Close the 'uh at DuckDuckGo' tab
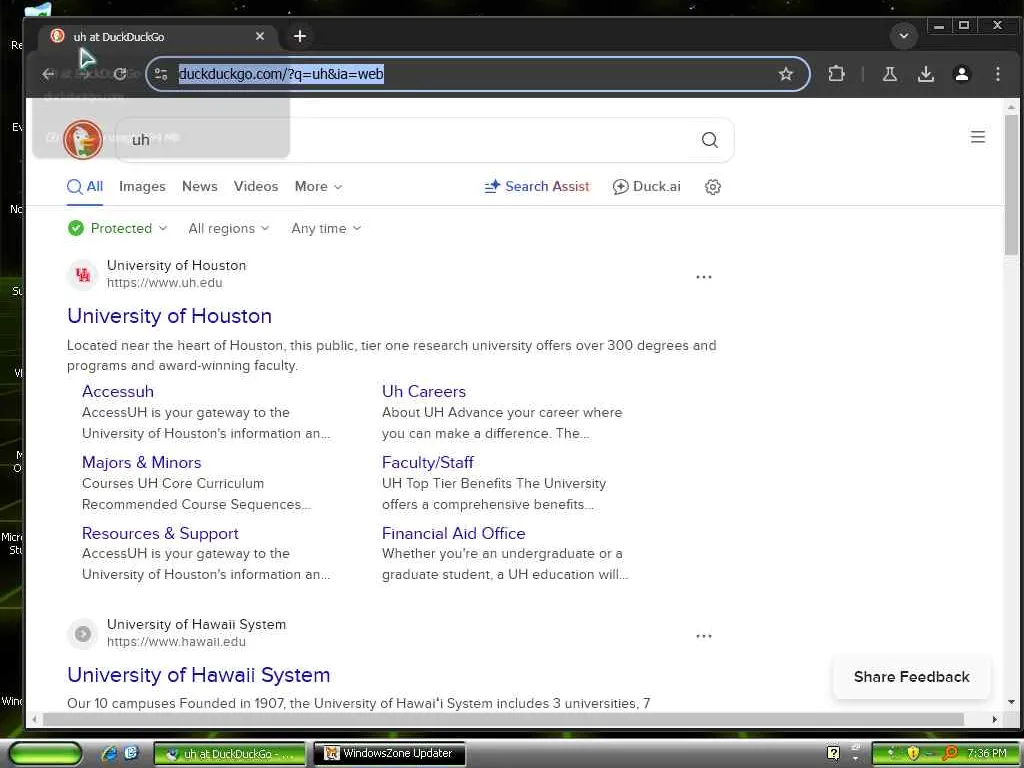Viewport: 1024px width, 768px height. (x=260, y=37)
